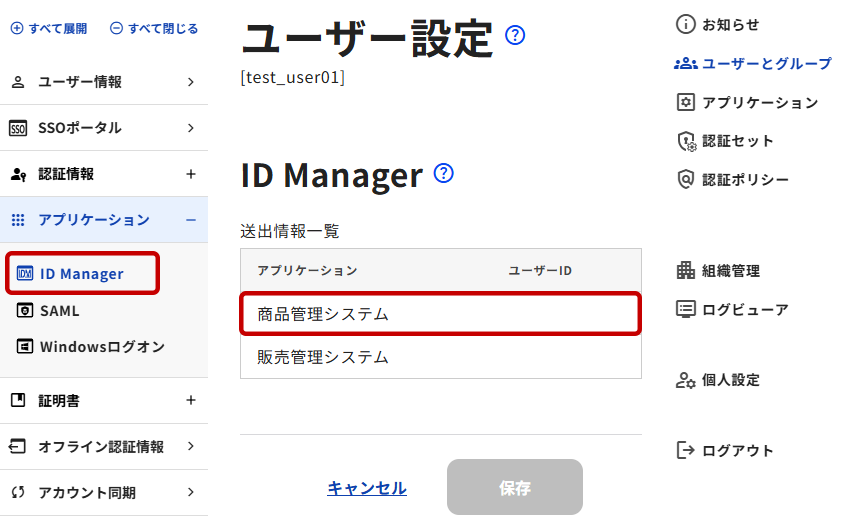Expand the 認証情報 section plus sign
Viewport: 844px width, 520px height.
tap(191, 174)
